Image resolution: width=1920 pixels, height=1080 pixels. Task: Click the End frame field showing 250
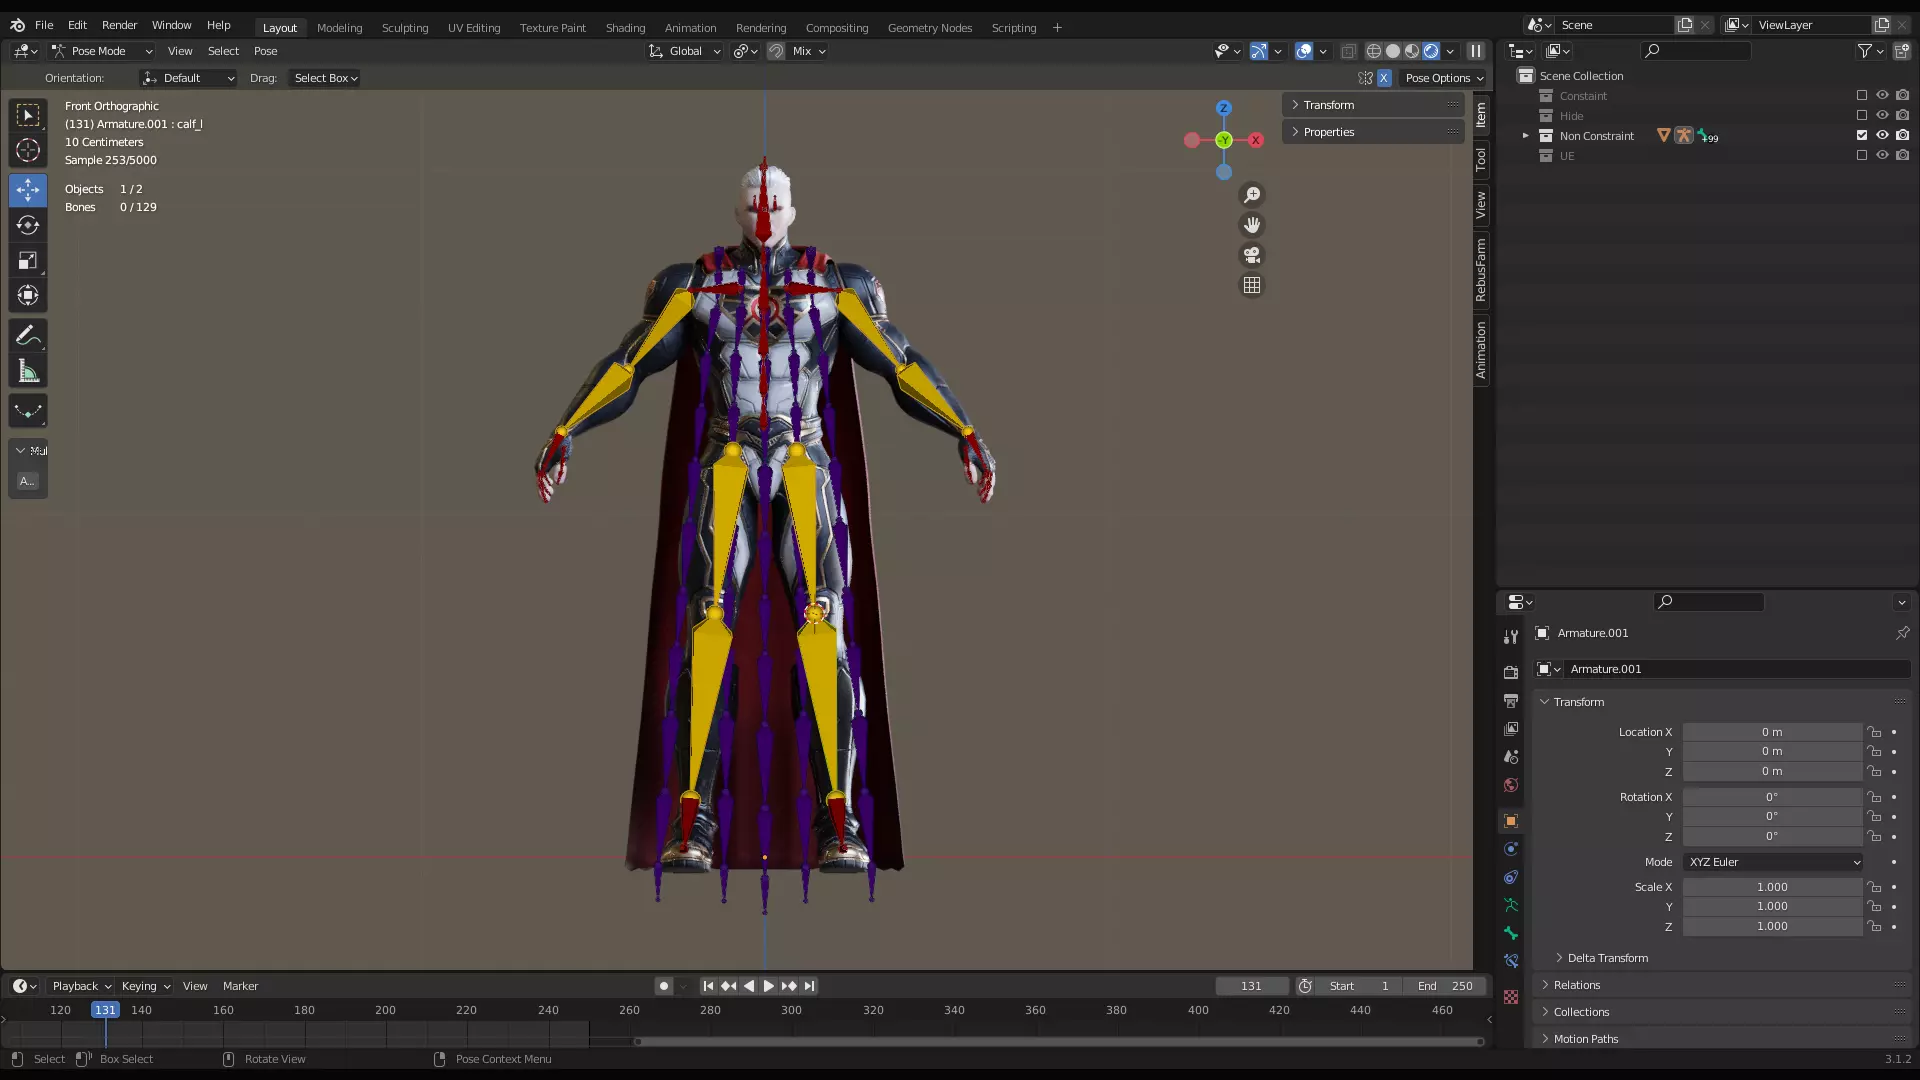1446,986
